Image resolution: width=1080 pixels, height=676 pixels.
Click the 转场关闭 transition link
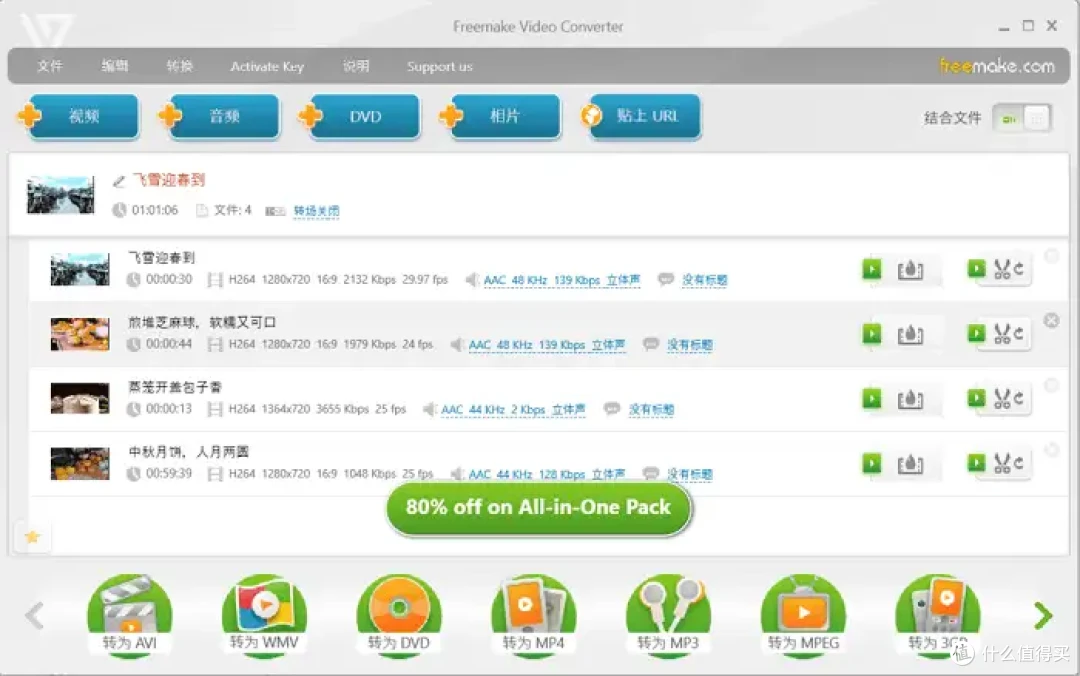coord(316,211)
